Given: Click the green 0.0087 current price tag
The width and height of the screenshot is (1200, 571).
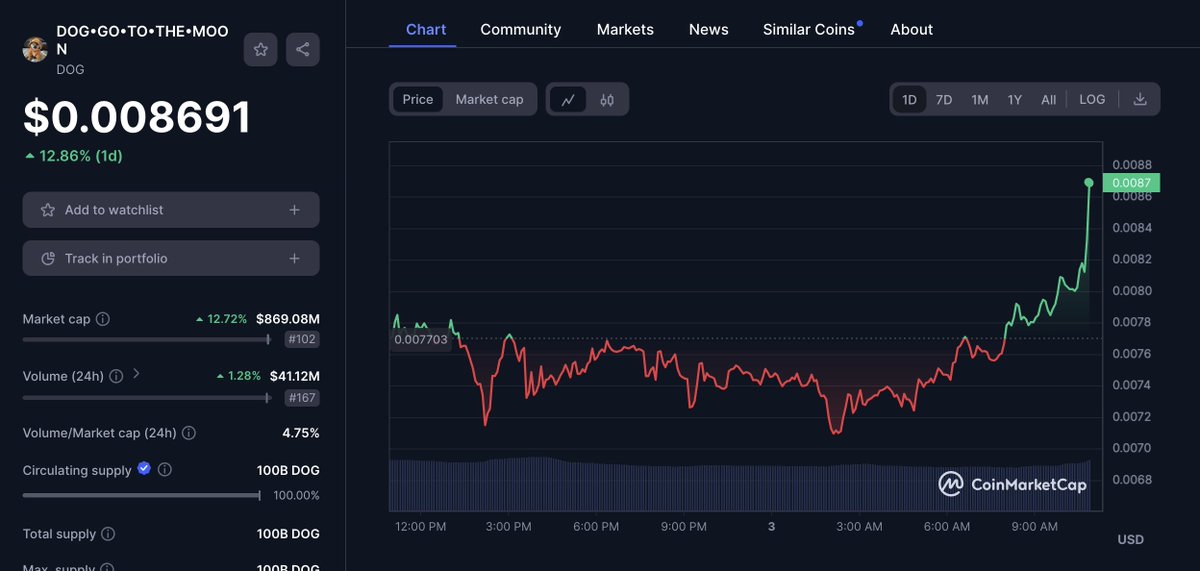Looking at the screenshot, I should click(1131, 183).
